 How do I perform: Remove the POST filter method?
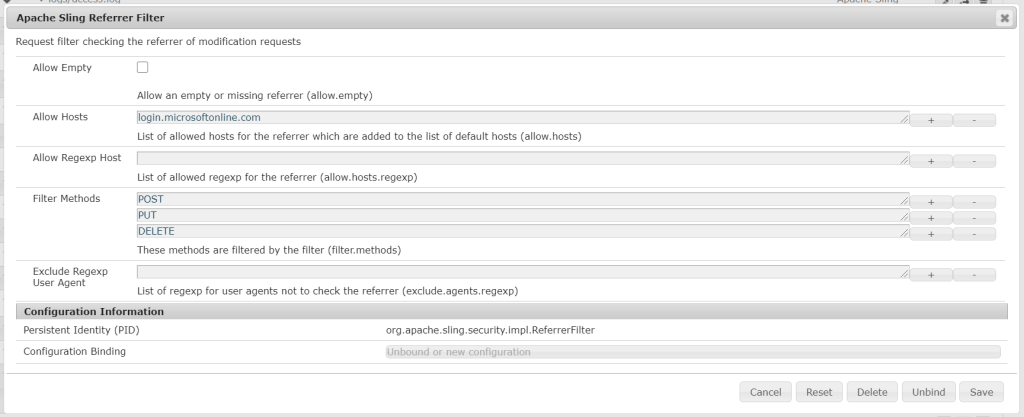coord(974,201)
